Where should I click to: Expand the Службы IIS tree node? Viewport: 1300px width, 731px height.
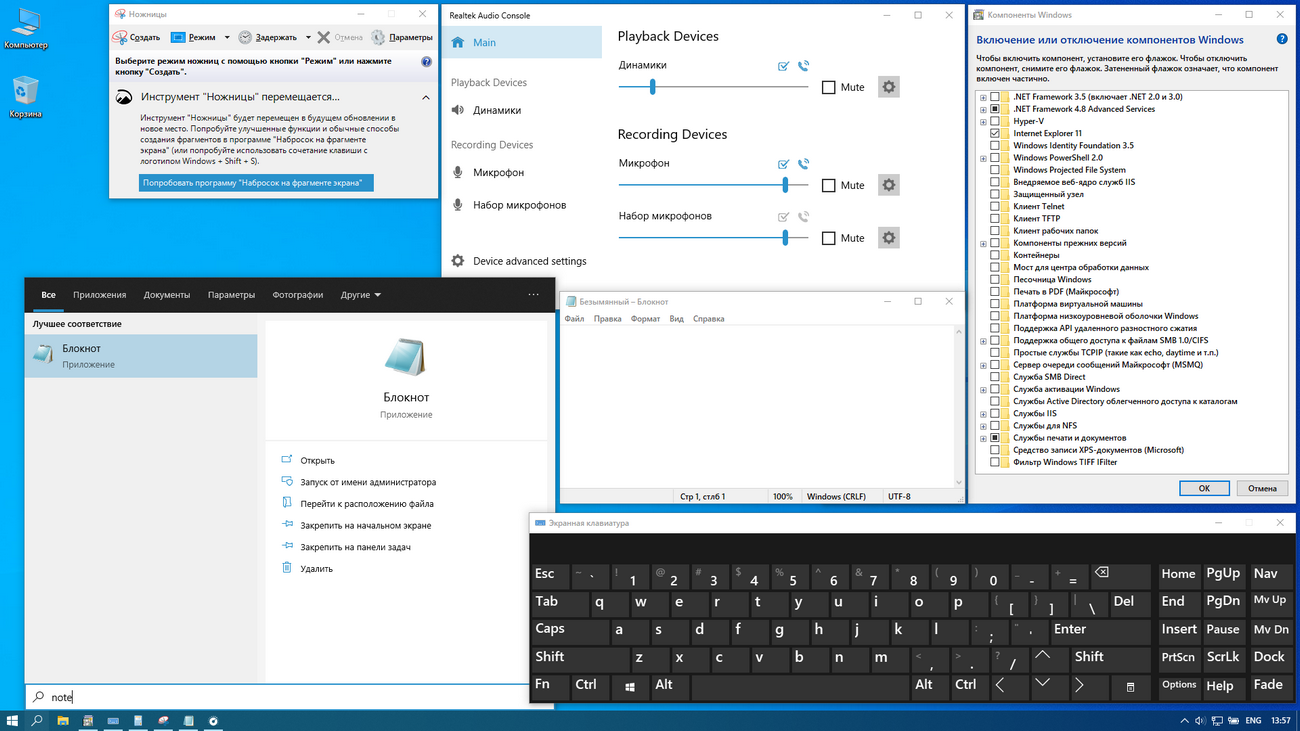(983, 414)
